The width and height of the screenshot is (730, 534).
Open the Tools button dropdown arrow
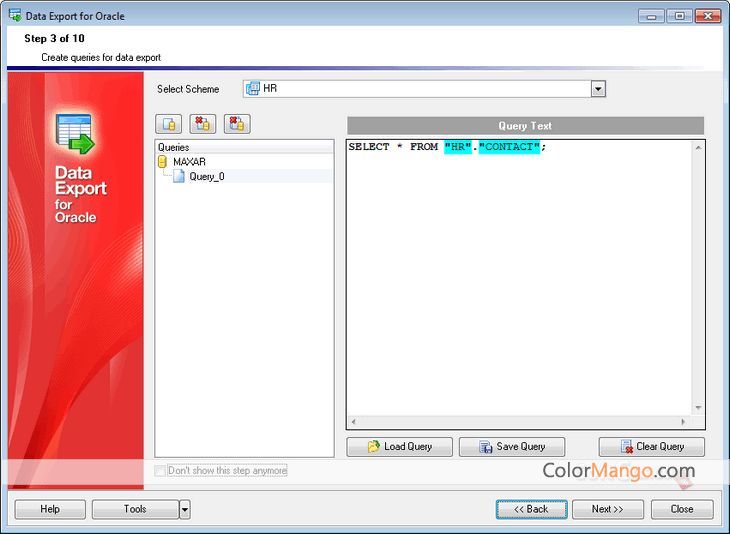point(185,509)
